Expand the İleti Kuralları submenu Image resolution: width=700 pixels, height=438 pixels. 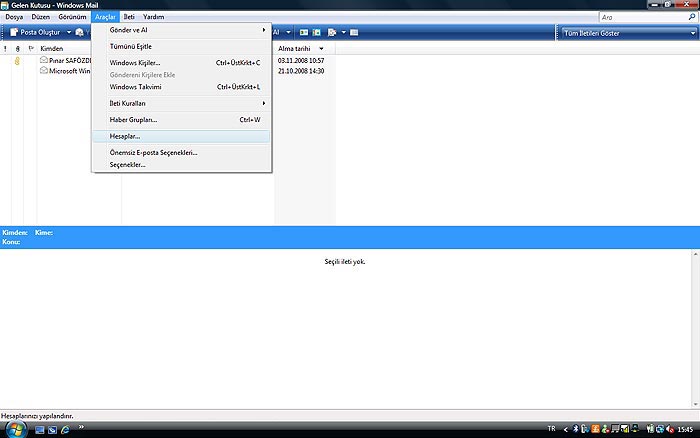(x=182, y=103)
